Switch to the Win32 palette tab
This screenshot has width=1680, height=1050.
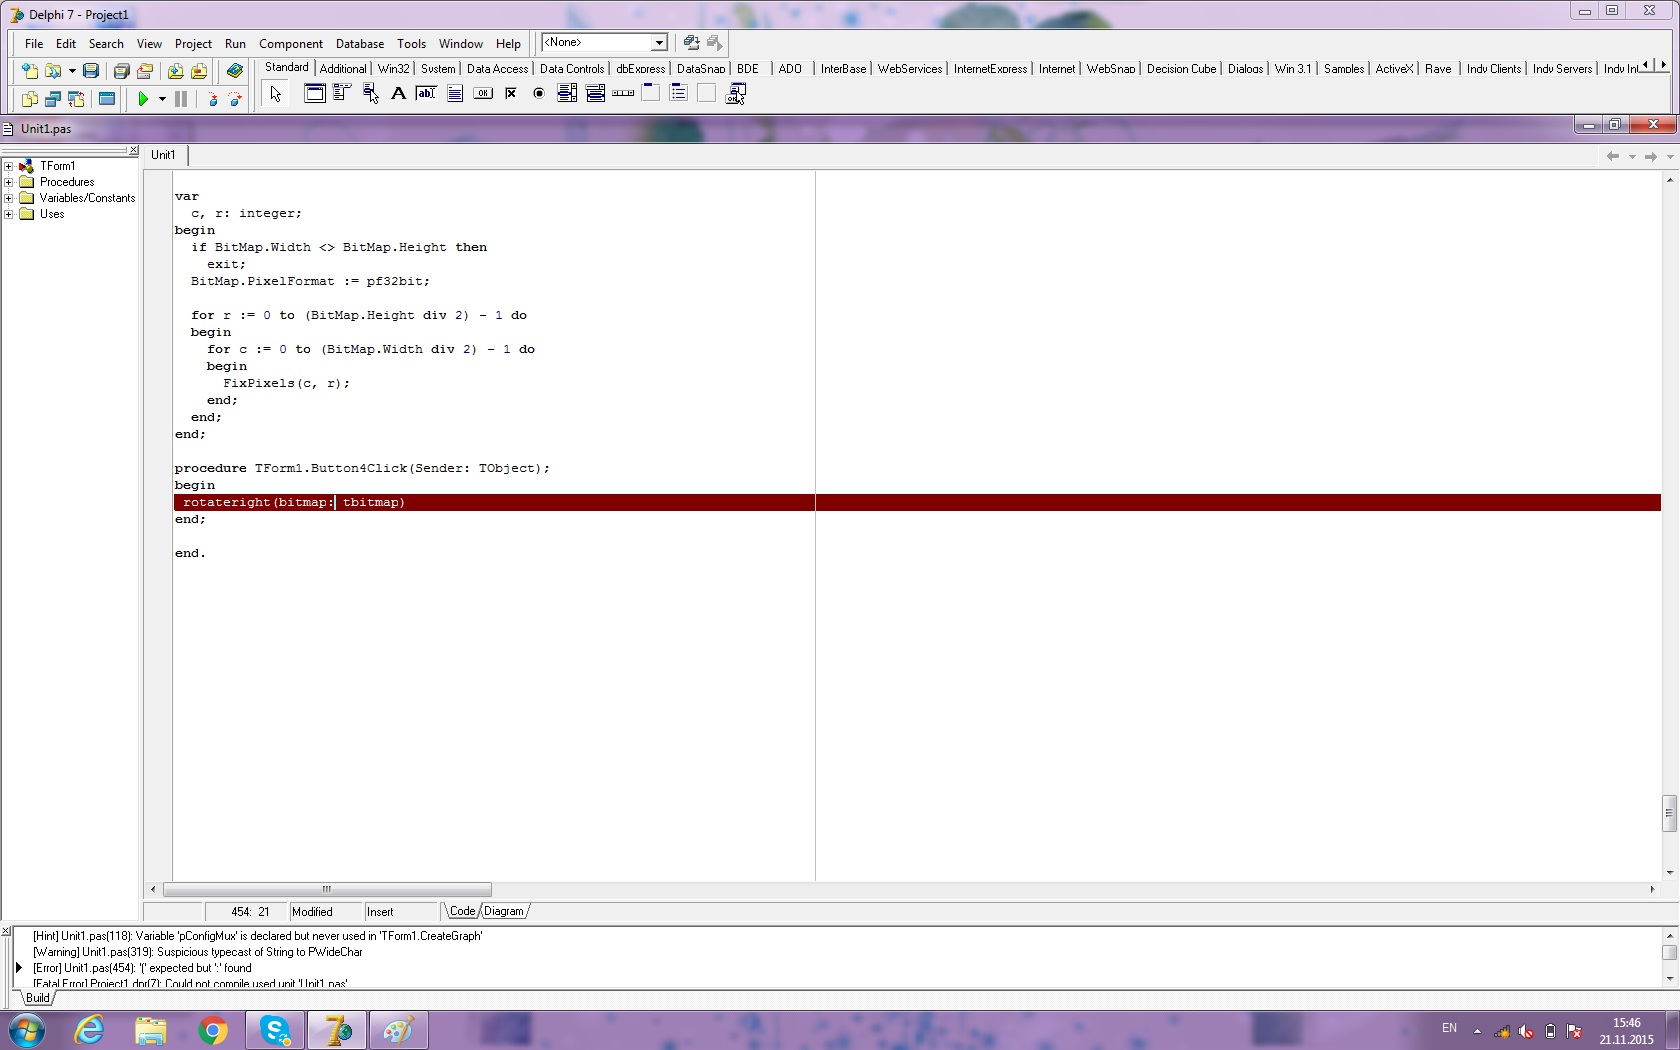(x=393, y=69)
